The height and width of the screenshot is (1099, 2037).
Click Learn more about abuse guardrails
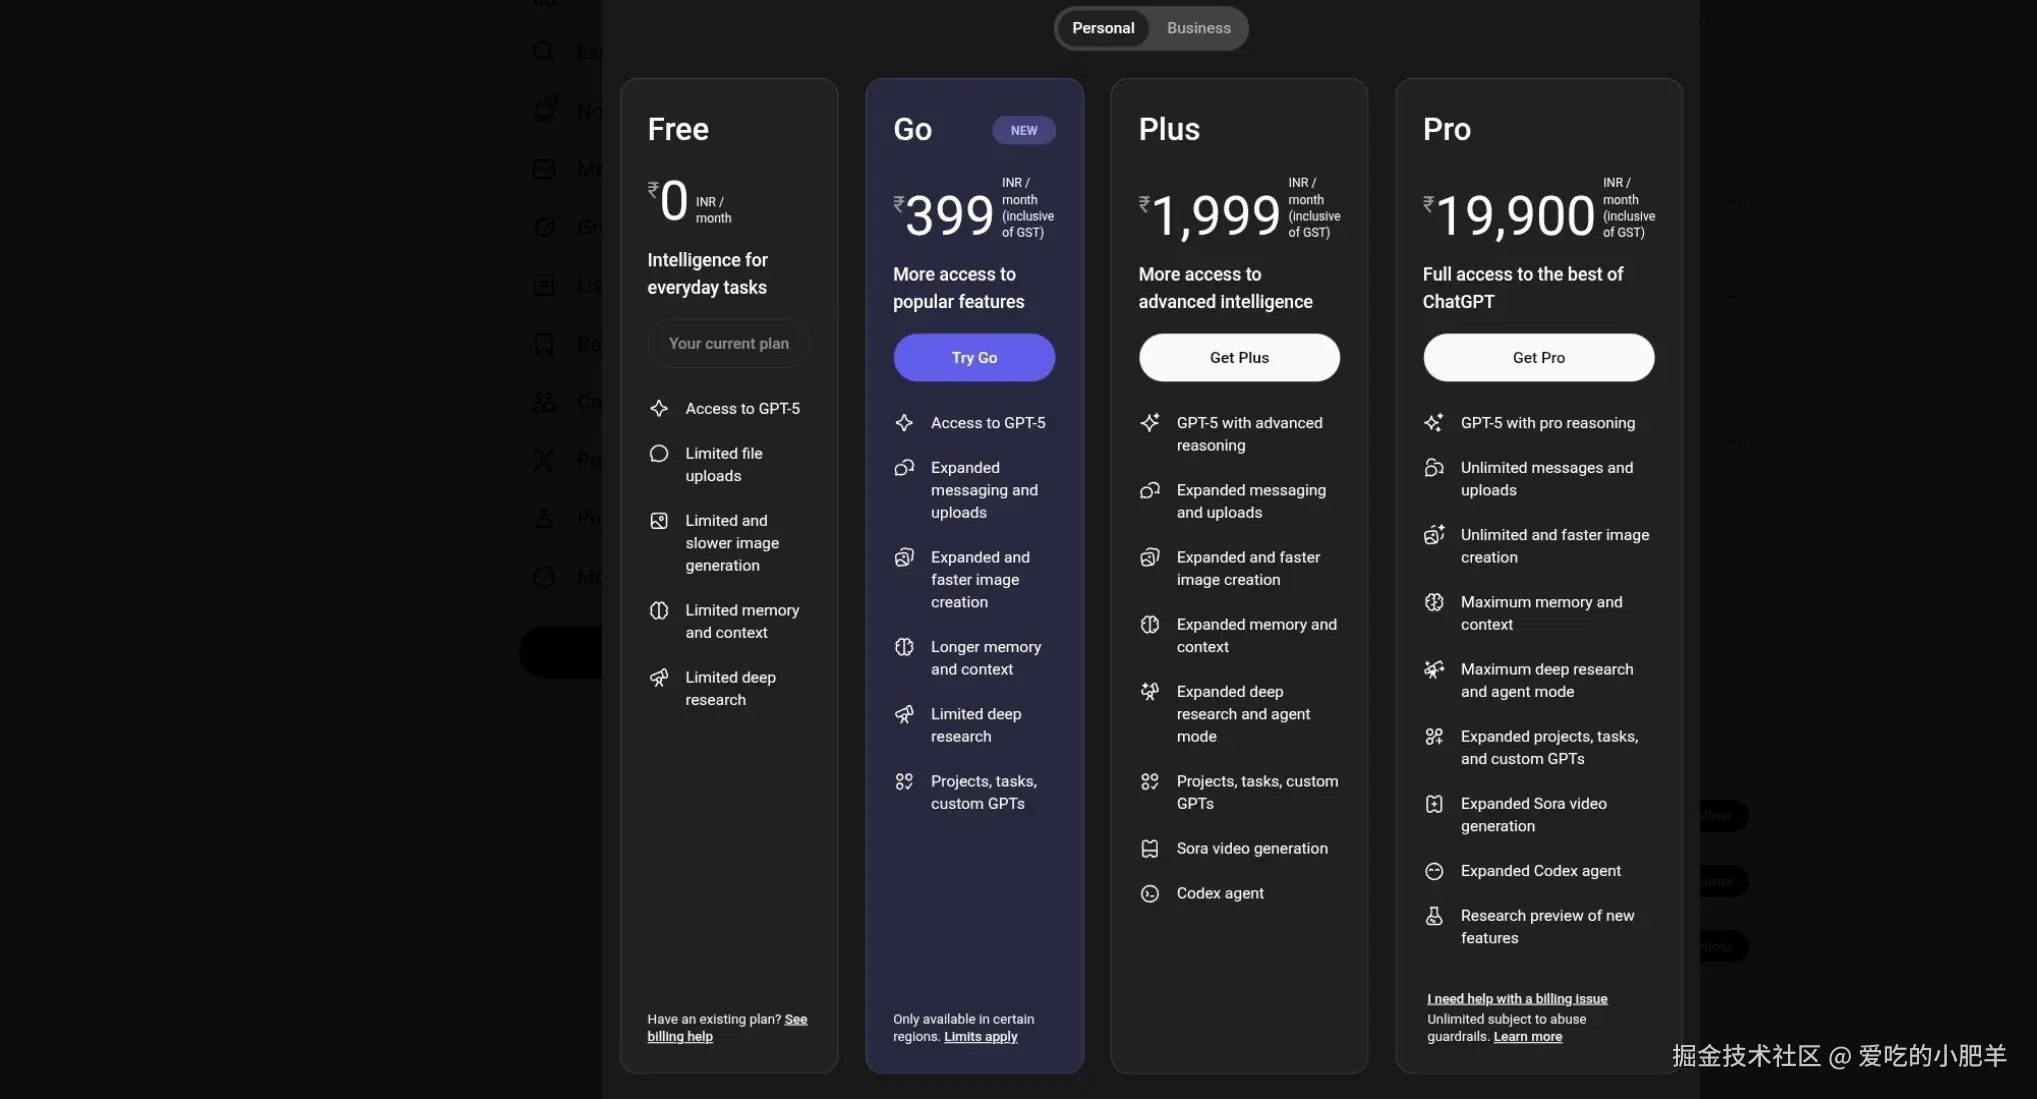1527,1036
